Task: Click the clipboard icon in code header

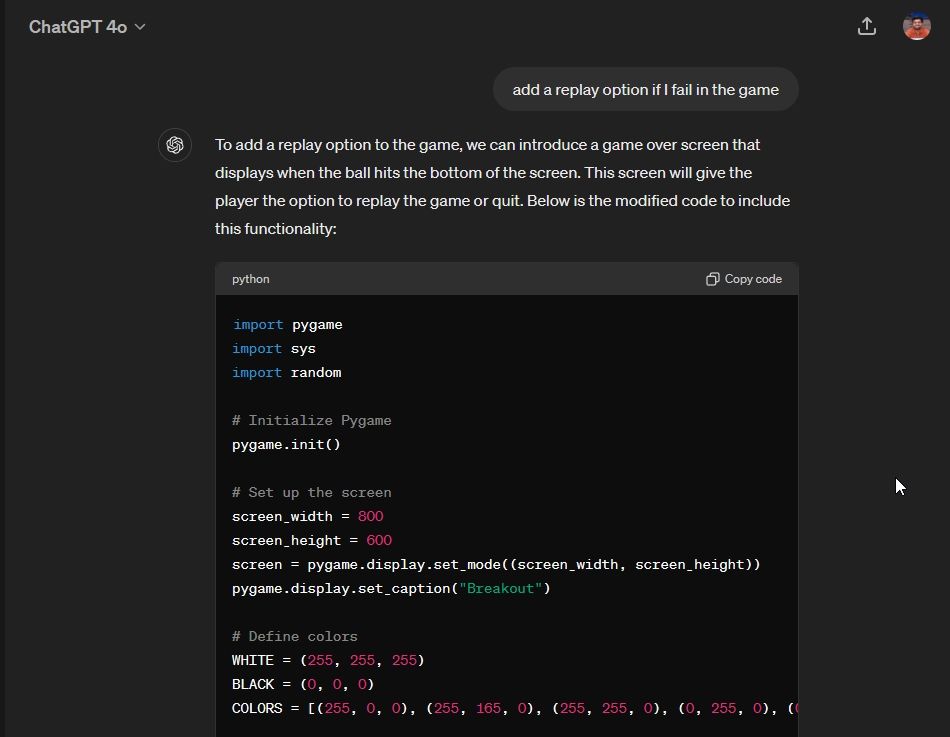Action: coord(712,279)
